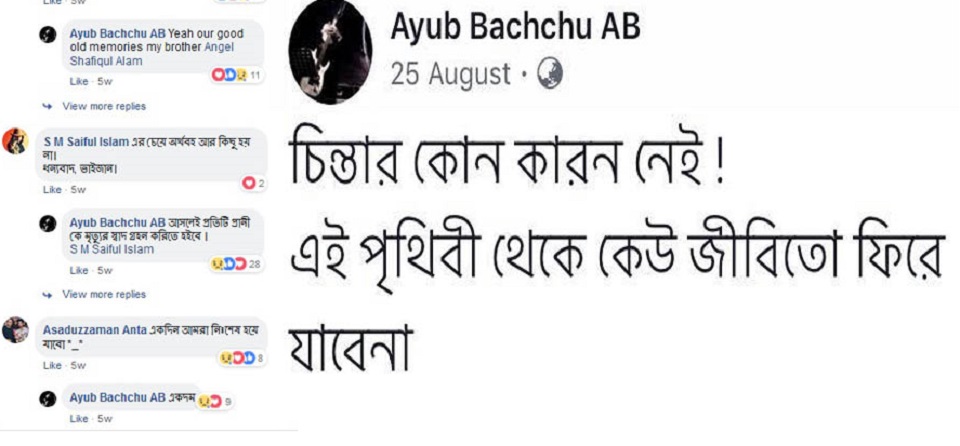Click Asaduzzaman Anta's profile avatar
960x446 pixels.
coord(15,330)
